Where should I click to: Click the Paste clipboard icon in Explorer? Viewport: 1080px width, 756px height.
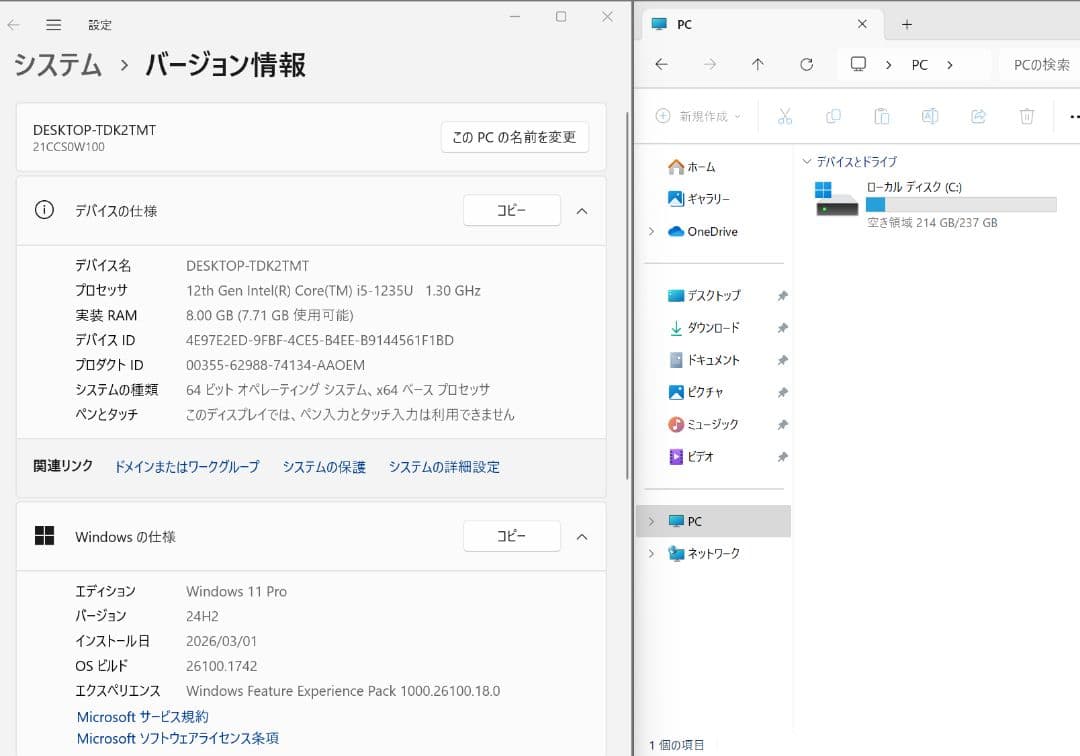(882, 116)
